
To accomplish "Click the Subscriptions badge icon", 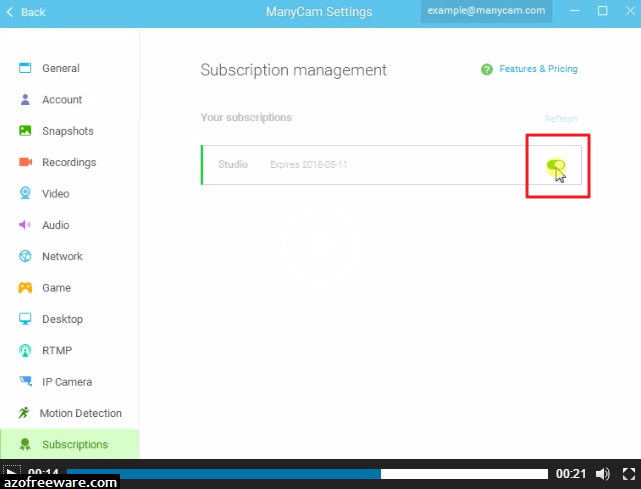I will click(25, 444).
